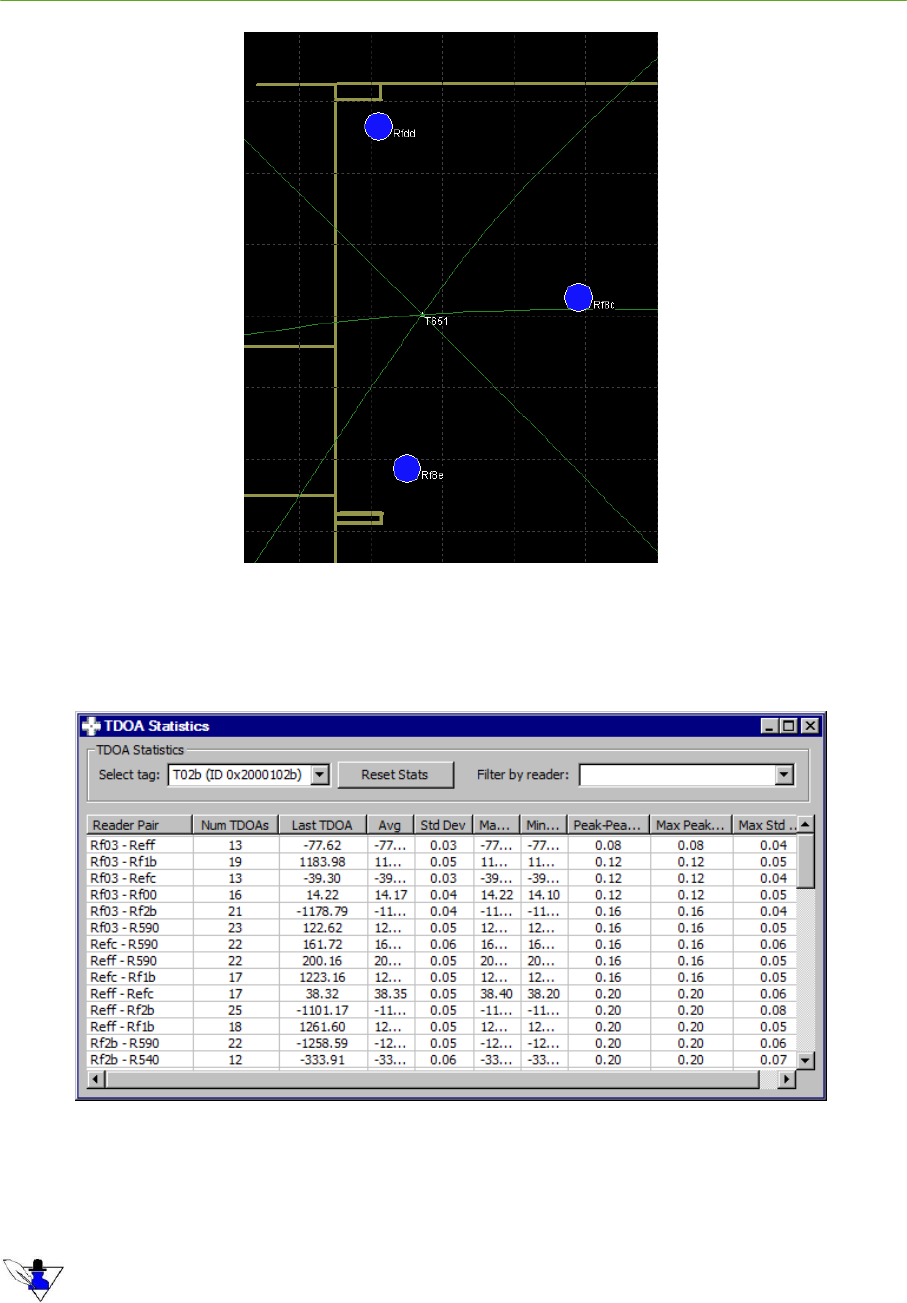Sort by the Std Dev column header
Image resolution: width=907 pixels, height=1303 pixels.
(441, 825)
